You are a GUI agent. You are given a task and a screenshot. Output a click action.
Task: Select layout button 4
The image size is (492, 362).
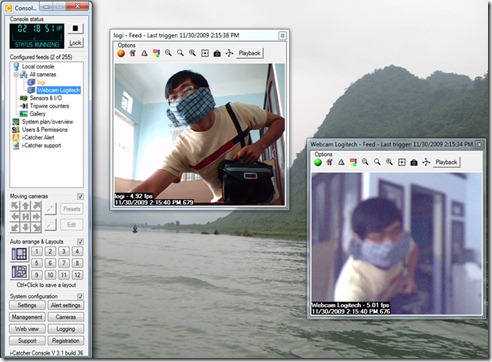click(x=77, y=251)
